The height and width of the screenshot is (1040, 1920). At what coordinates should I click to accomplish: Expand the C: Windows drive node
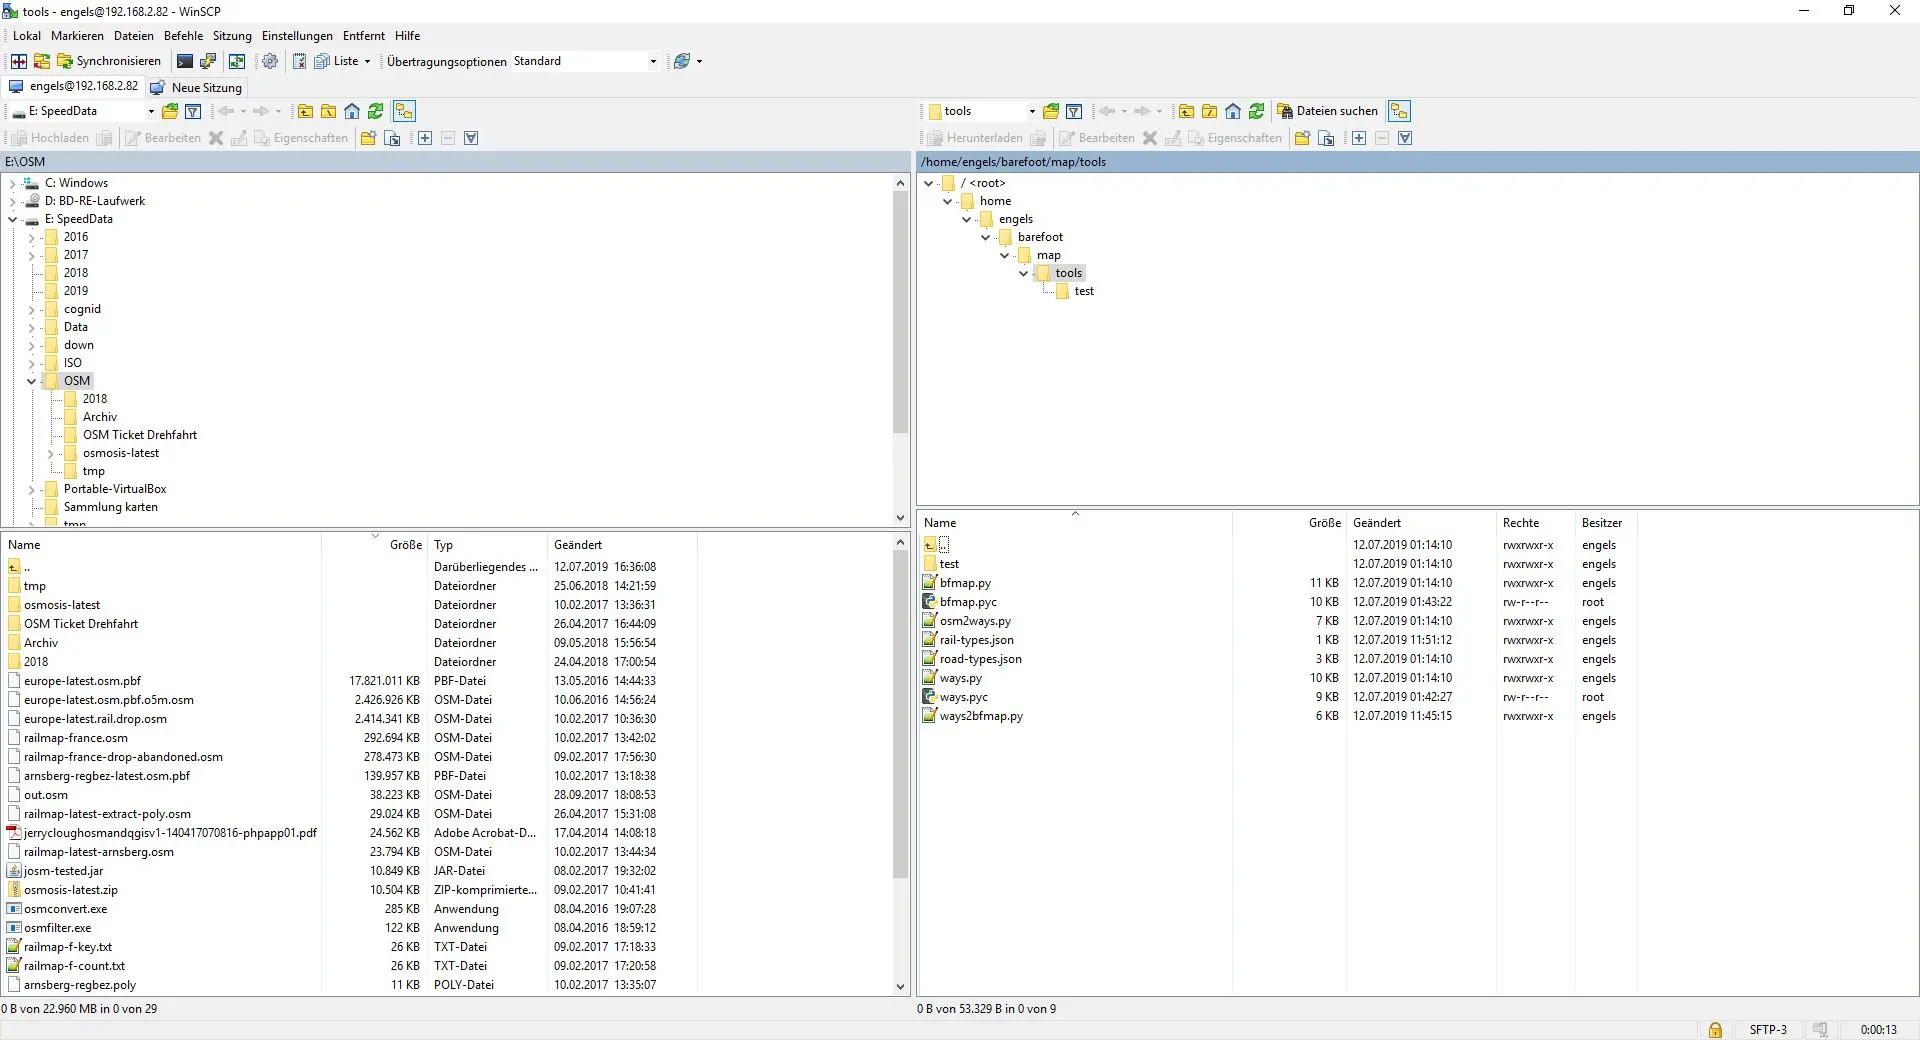point(12,184)
